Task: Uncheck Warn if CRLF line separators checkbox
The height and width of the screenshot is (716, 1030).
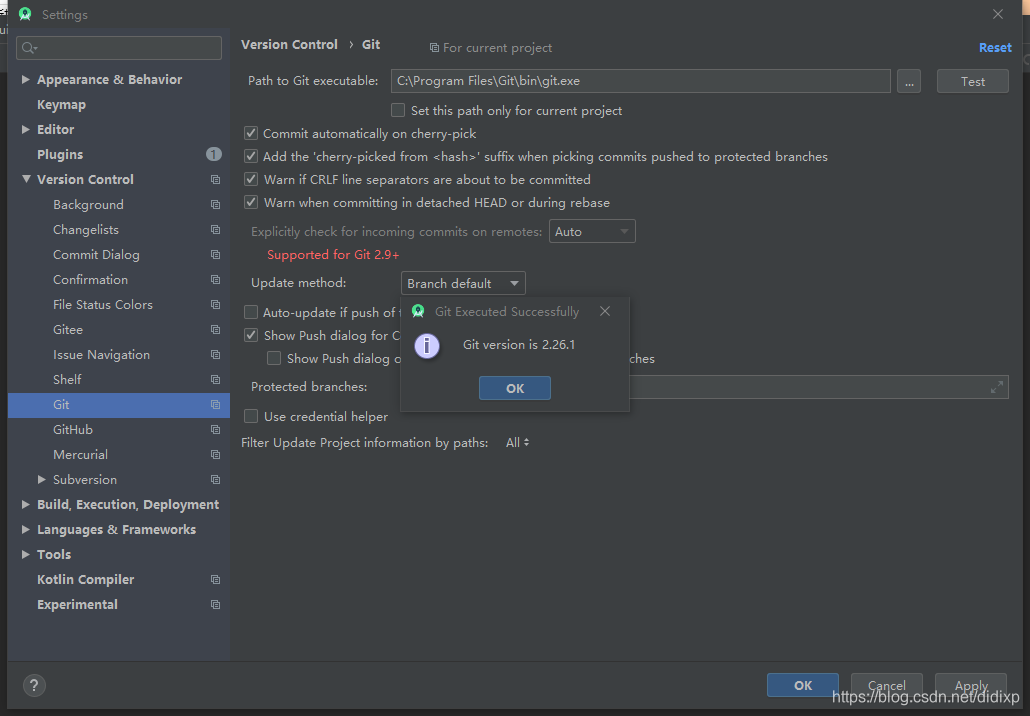Action: point(251,179)
